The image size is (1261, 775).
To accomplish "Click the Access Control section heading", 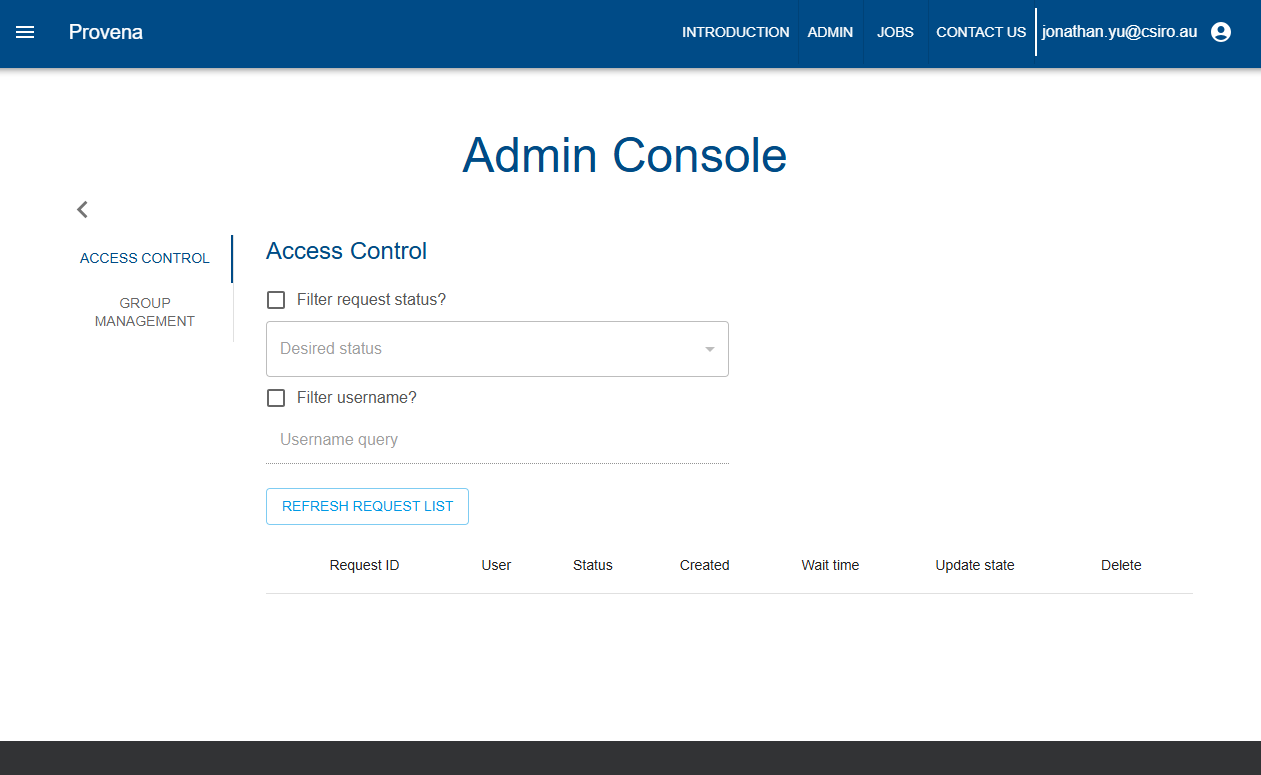I will click(346, 251).
